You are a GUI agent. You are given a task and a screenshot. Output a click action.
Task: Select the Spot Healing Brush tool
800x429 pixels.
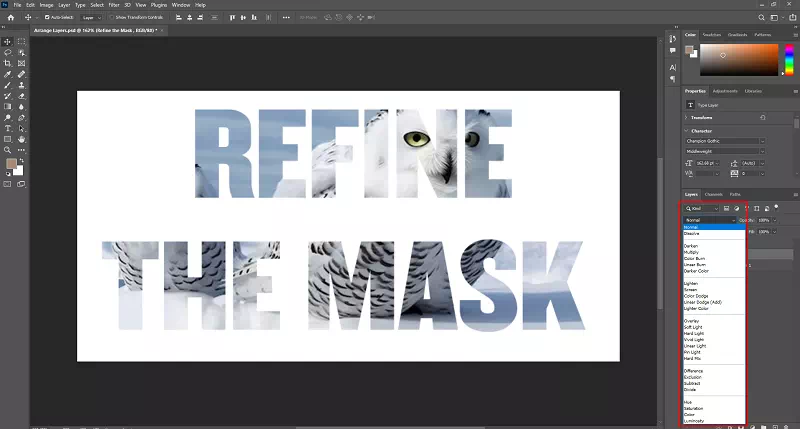pyautogui.click(x=21, y=74)
